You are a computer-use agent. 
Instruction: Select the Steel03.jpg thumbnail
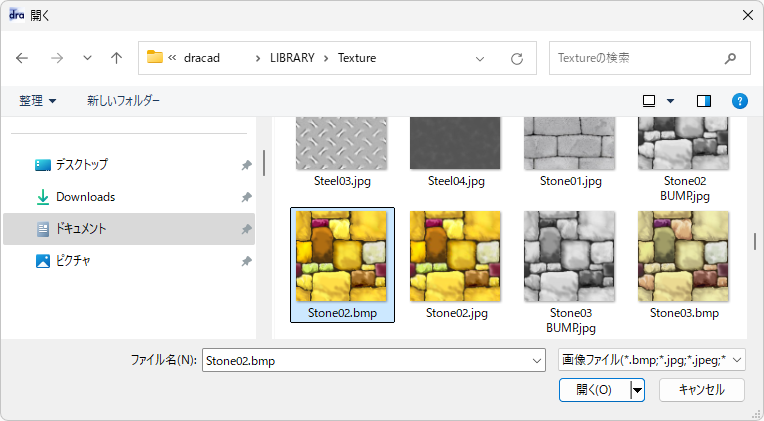(342, 143)
